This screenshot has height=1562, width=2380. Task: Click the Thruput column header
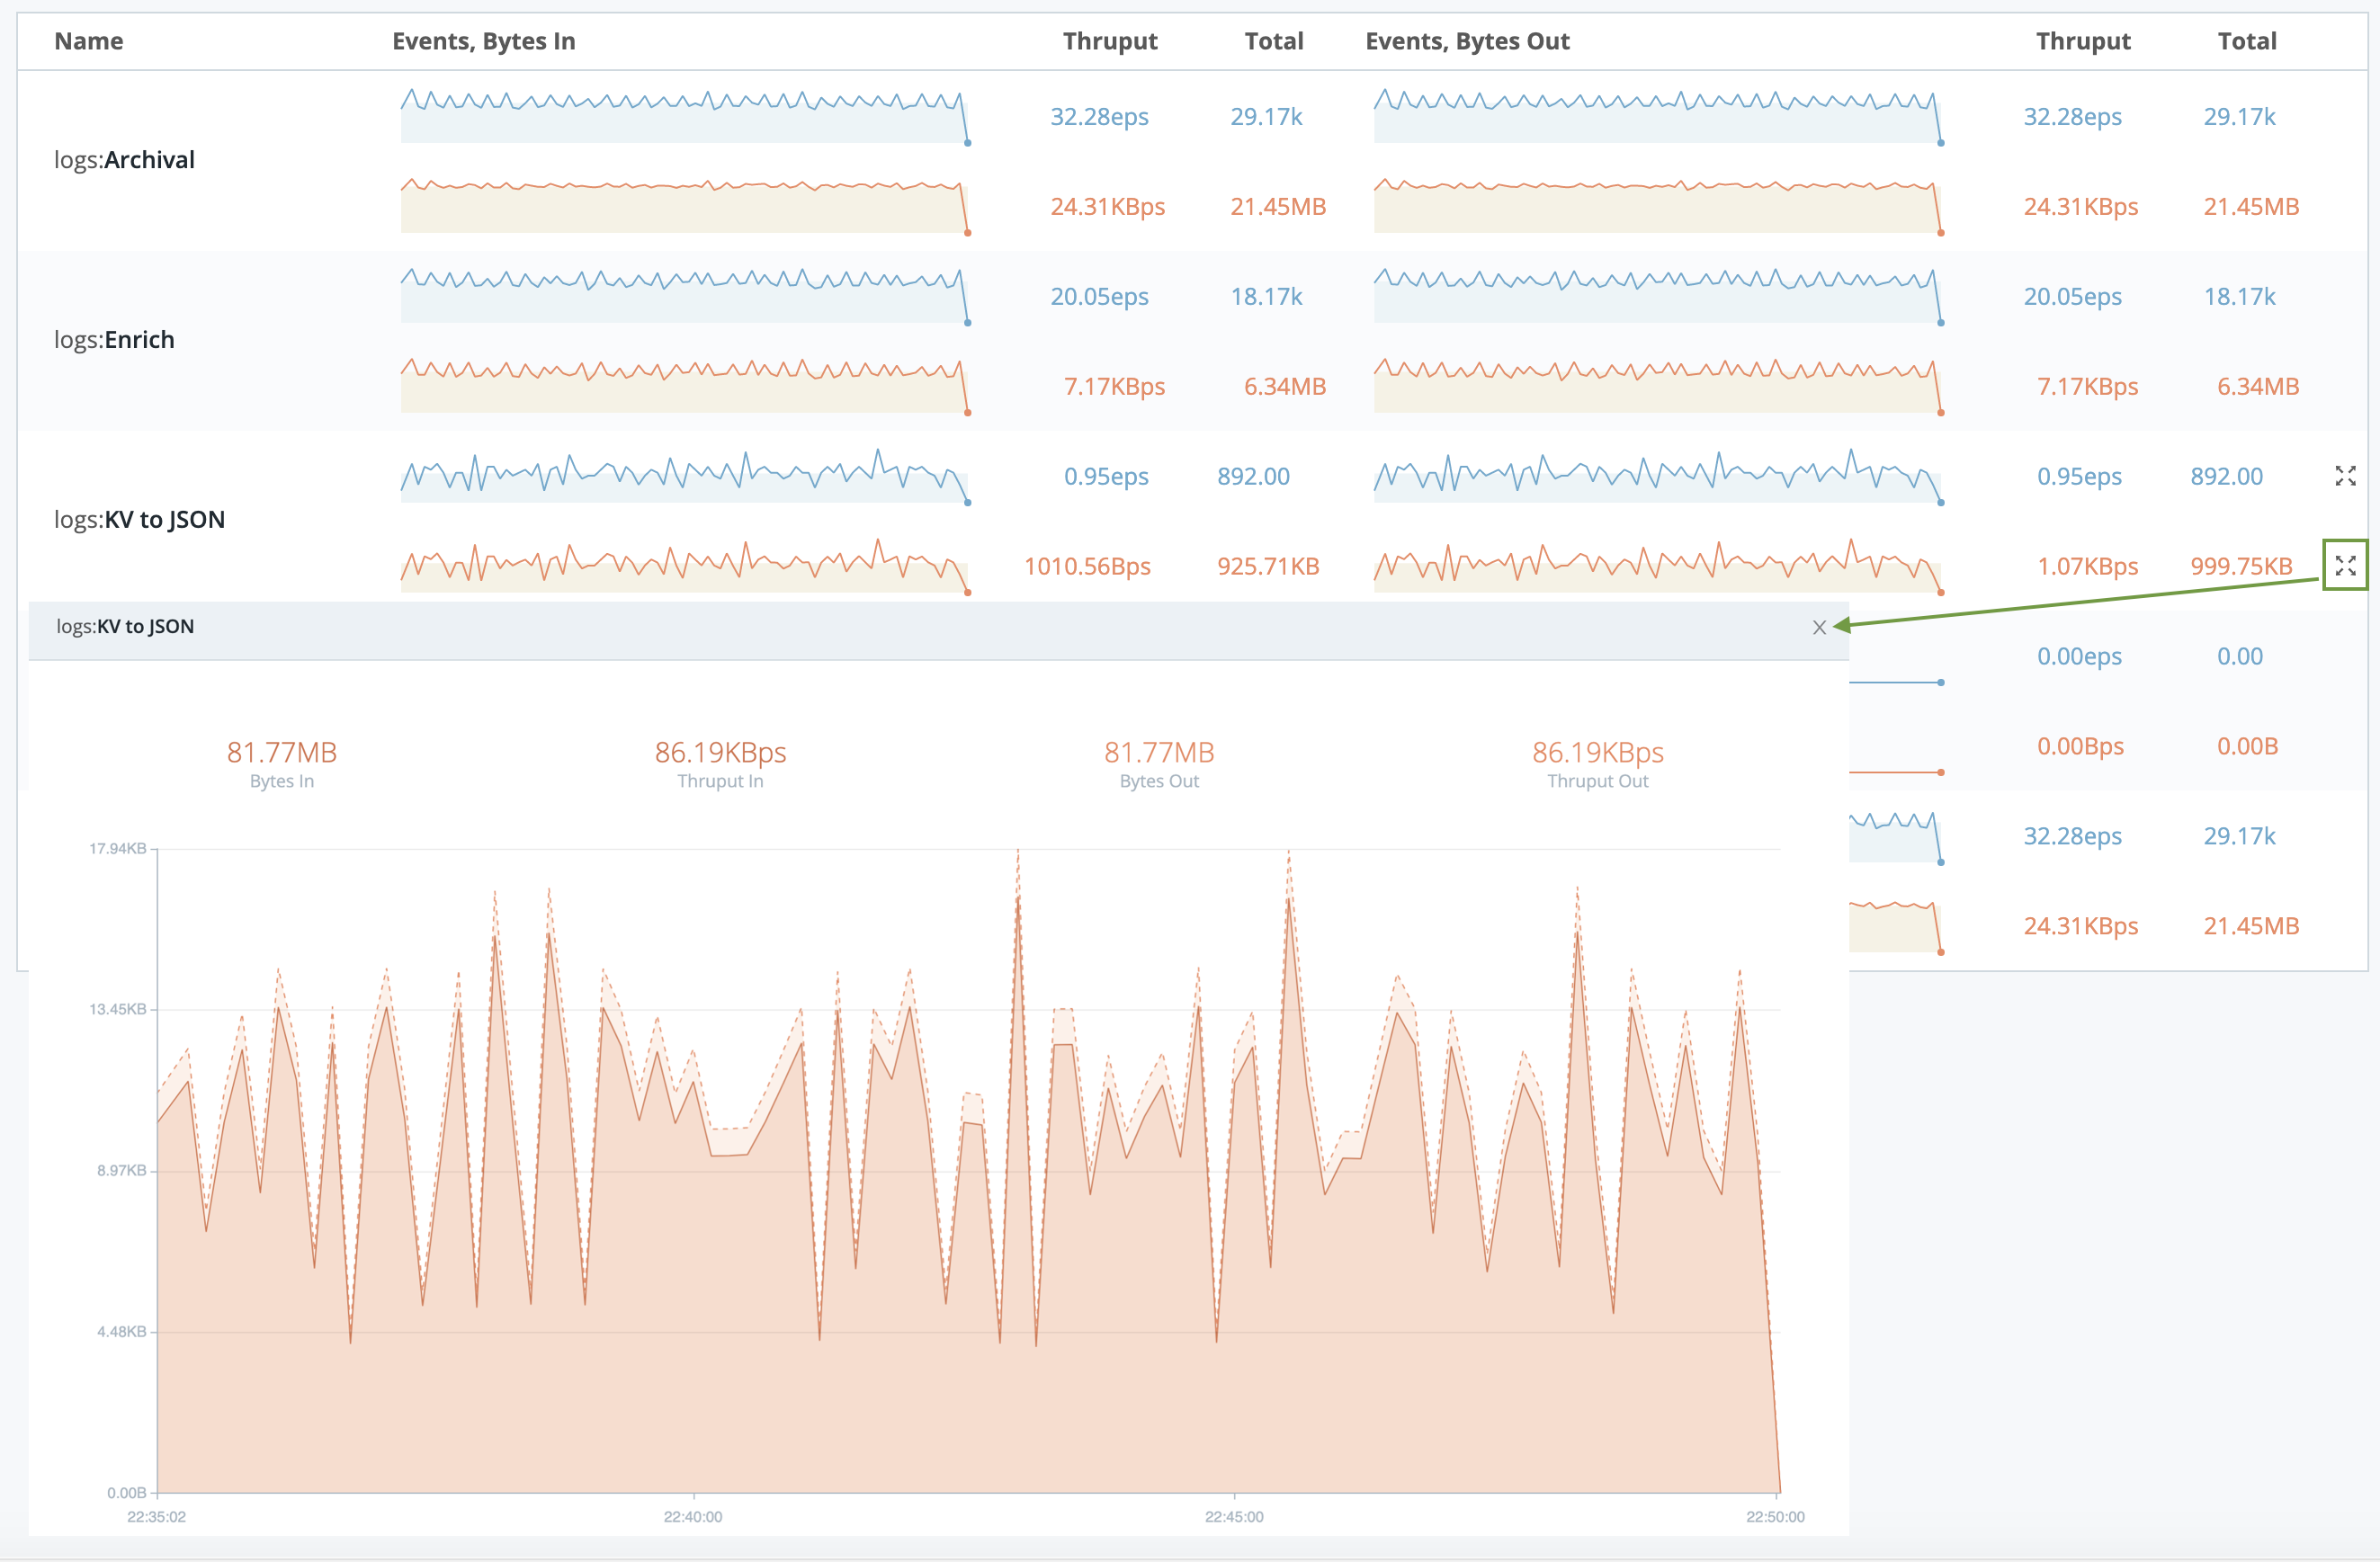click(x=1110, y=41)
